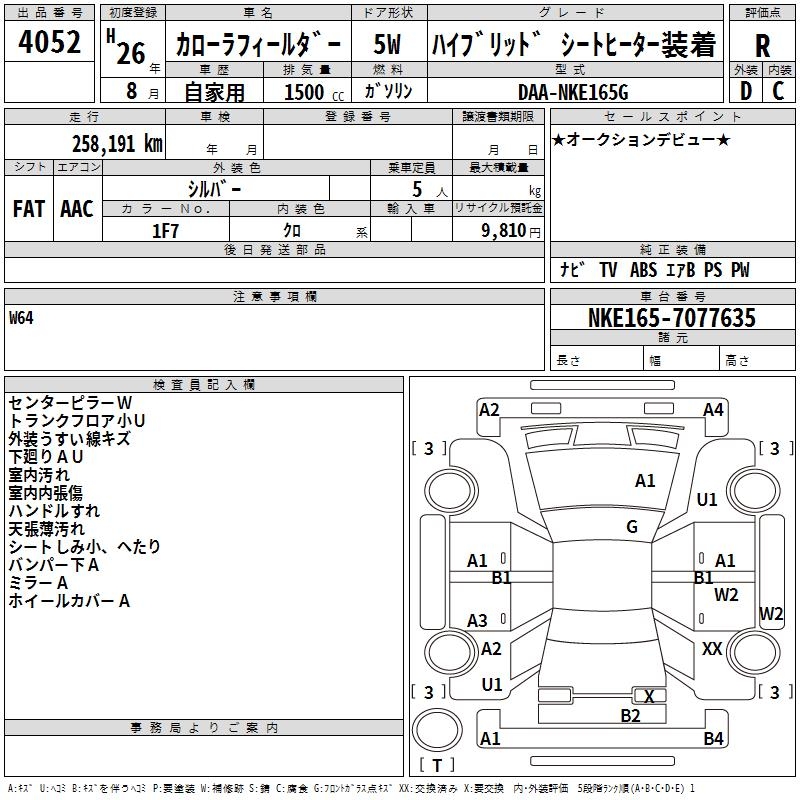Image resolution: width=800 pixels, height=800 pixels.
Task: Select the overall evaluation score R
Action: pyautogui.click(x=762, y=46)
